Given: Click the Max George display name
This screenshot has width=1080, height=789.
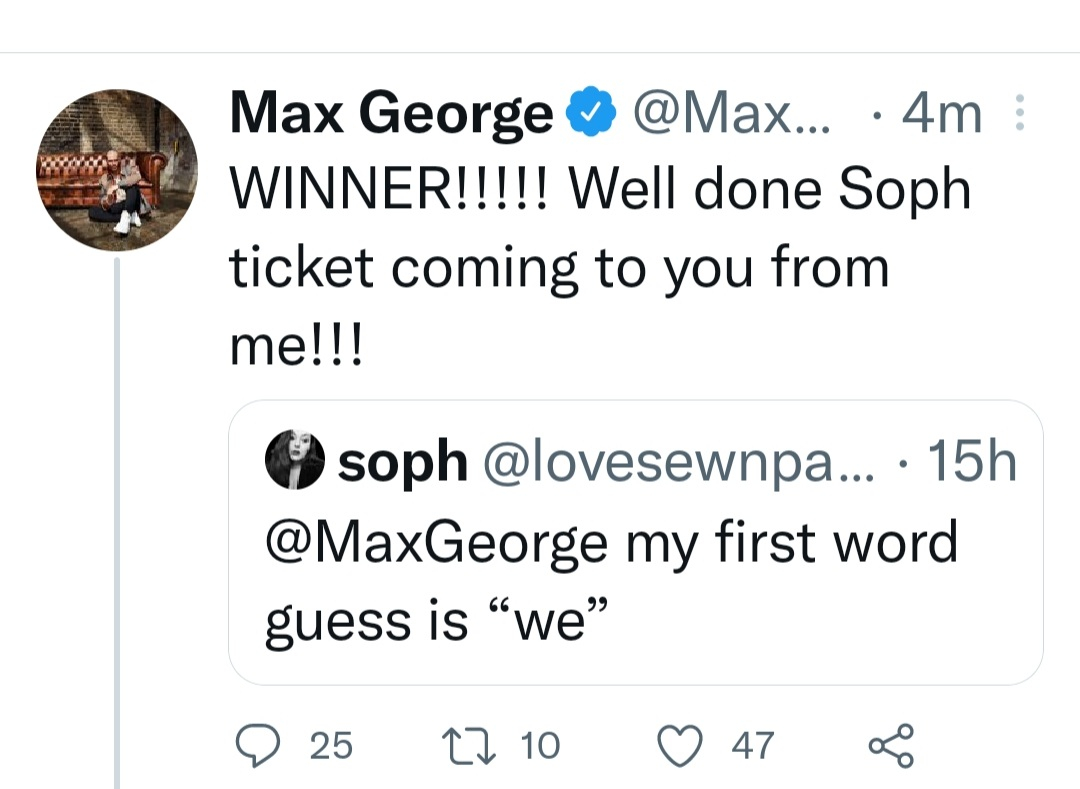Looking at the screenshot, I should [391, 114].
